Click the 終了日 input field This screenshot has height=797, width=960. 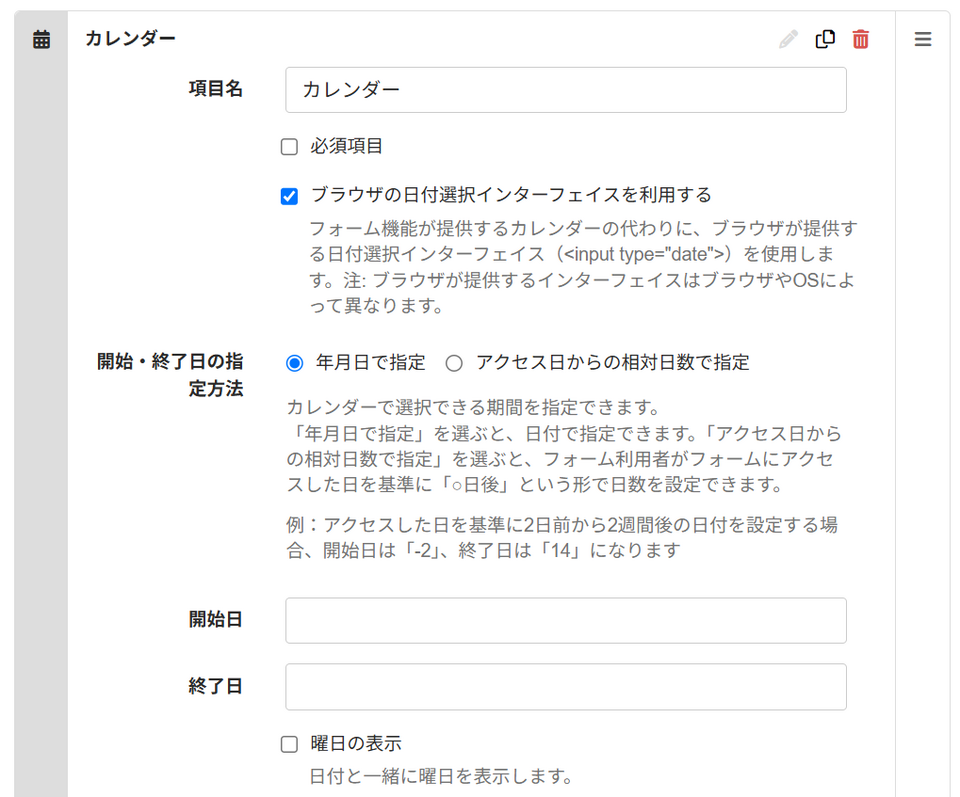pyautogui.click(x=566, y=687)
